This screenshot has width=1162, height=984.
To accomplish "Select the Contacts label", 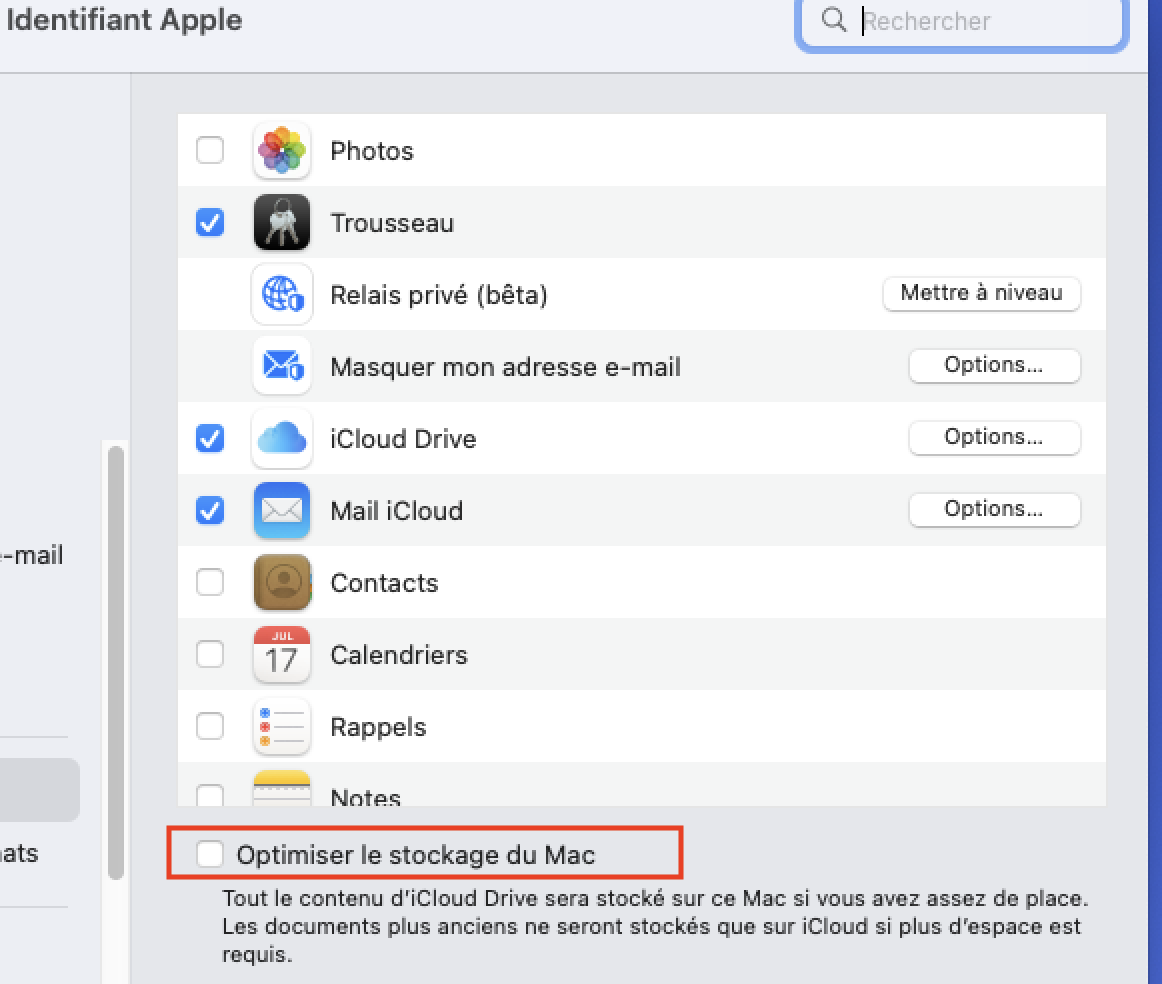I will pyautogui.click(x=384, y=583).
